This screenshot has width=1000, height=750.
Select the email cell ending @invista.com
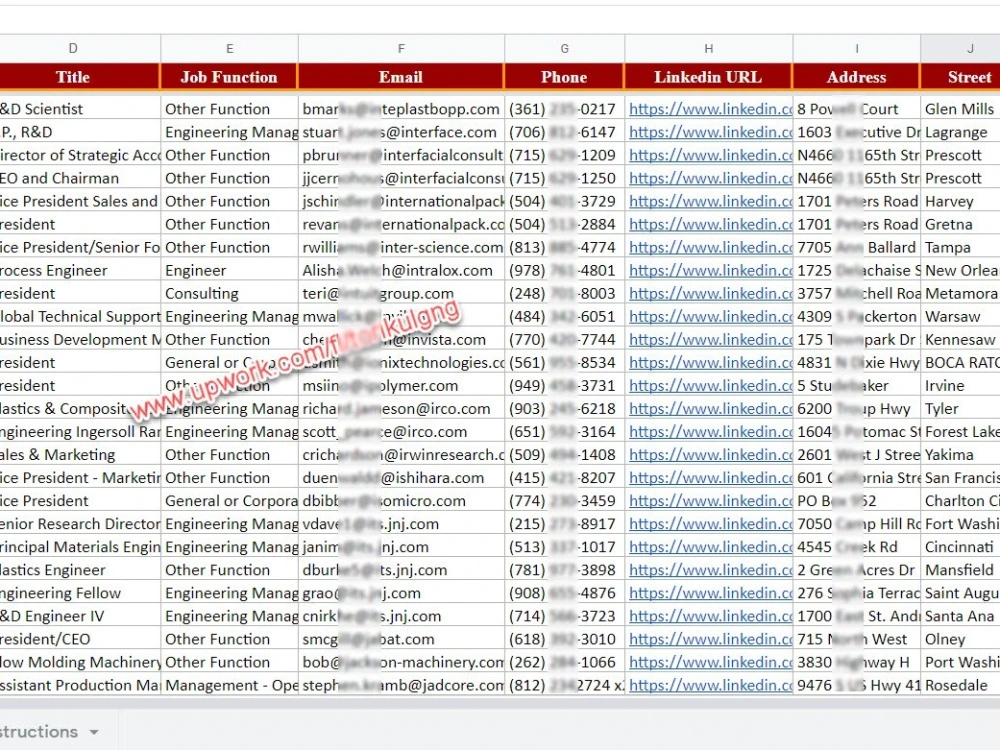pyautogui.click(x=401, y=340)
